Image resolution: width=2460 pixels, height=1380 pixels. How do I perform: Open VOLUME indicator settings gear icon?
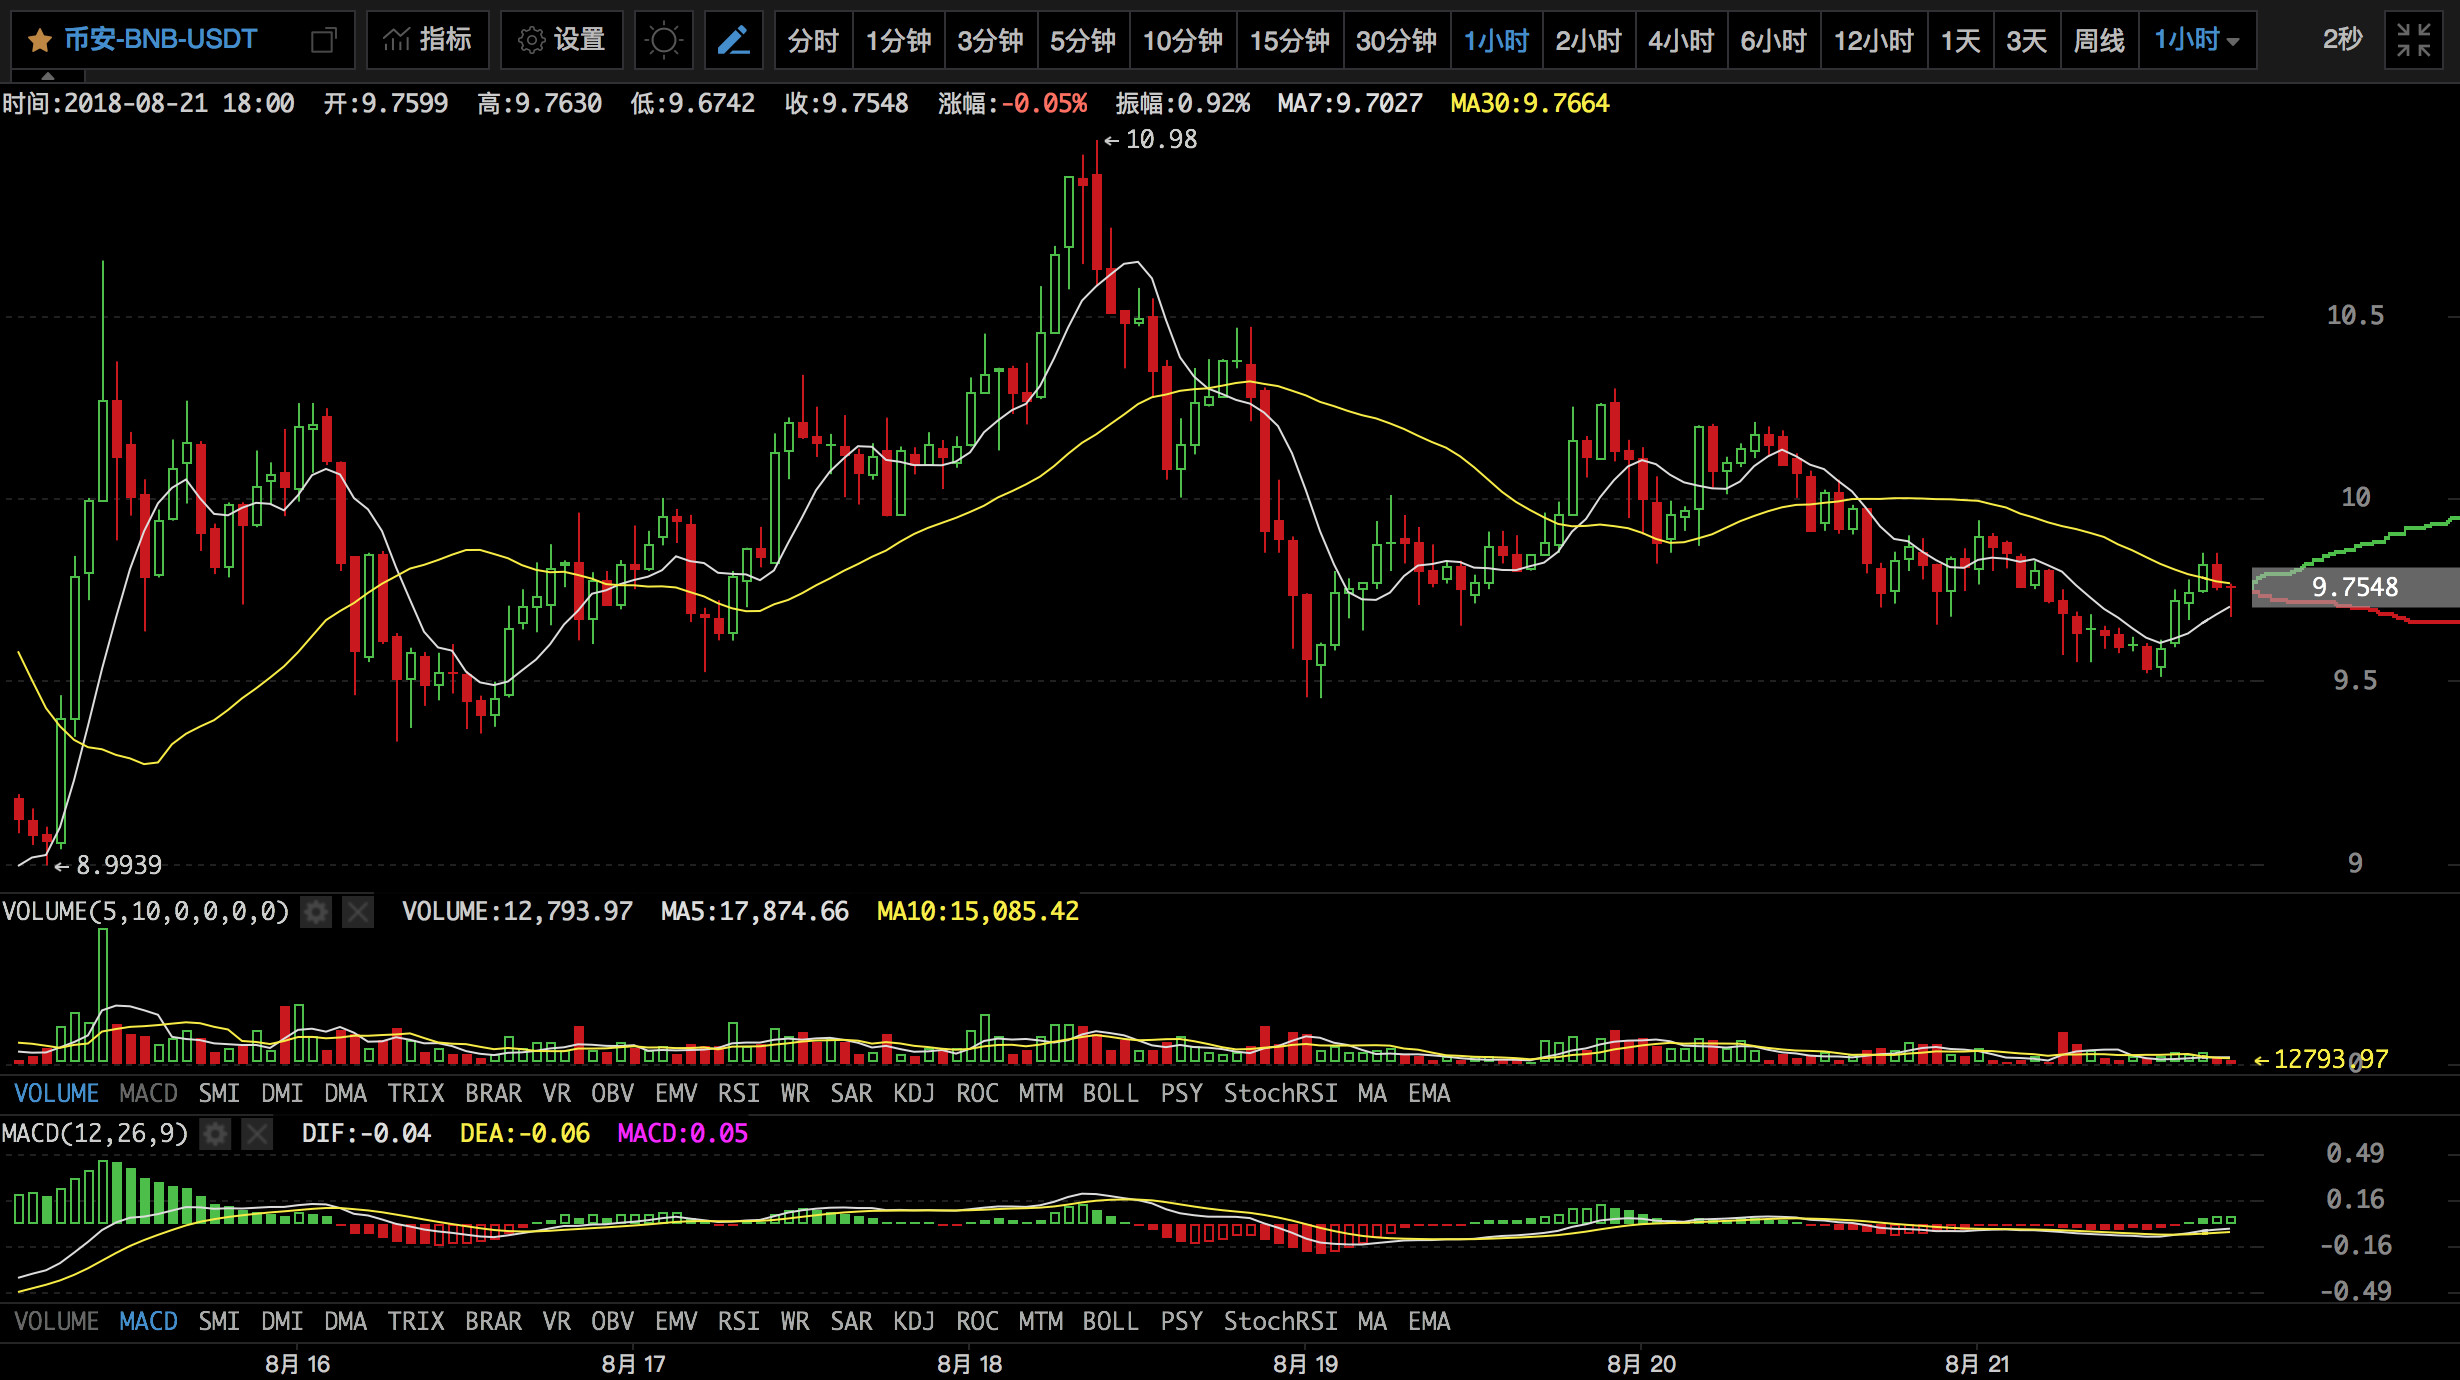[x=317, y=911]
